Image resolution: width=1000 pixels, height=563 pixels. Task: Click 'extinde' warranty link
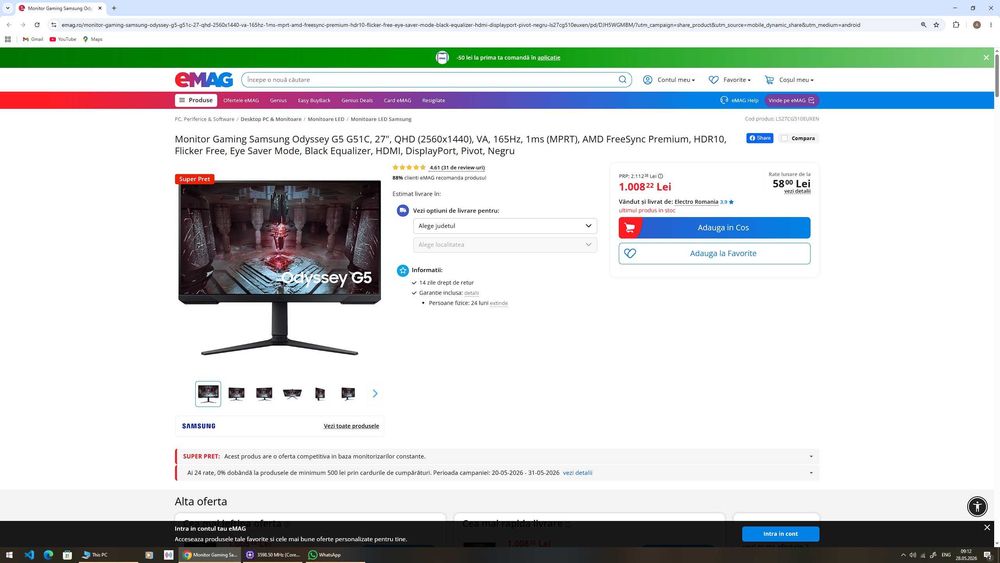pos(499,303)
